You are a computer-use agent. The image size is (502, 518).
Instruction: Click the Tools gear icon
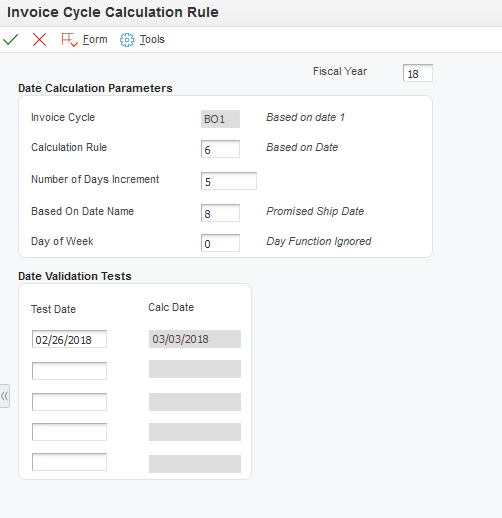click(127, 40)
